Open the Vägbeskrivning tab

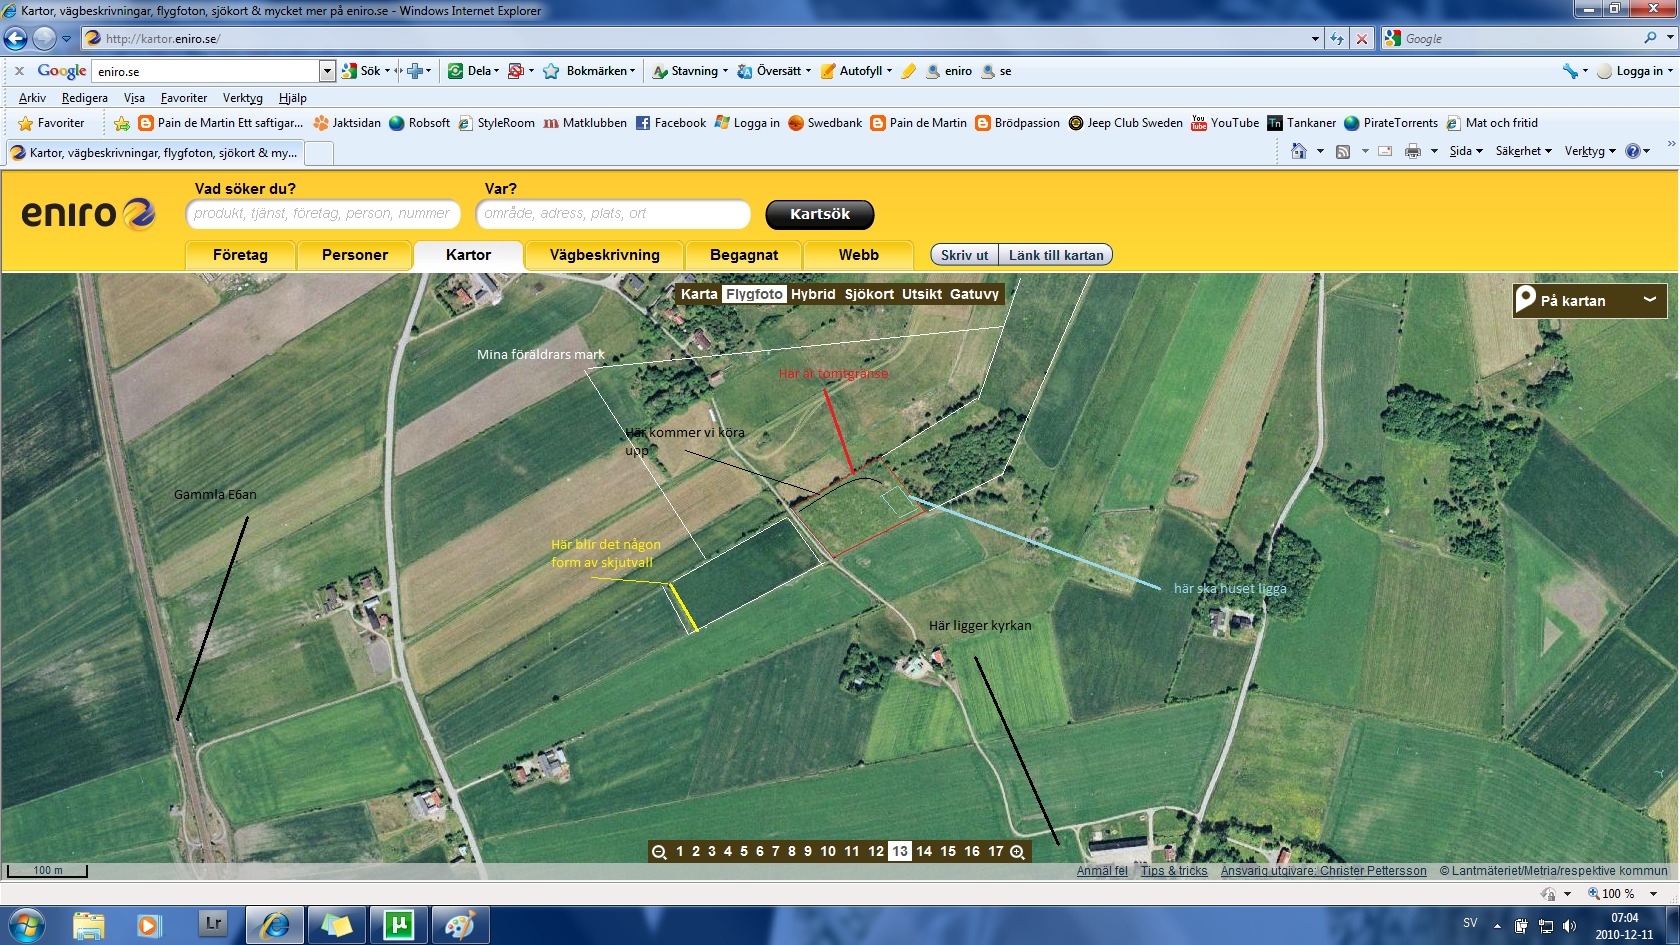pos(604,255)
